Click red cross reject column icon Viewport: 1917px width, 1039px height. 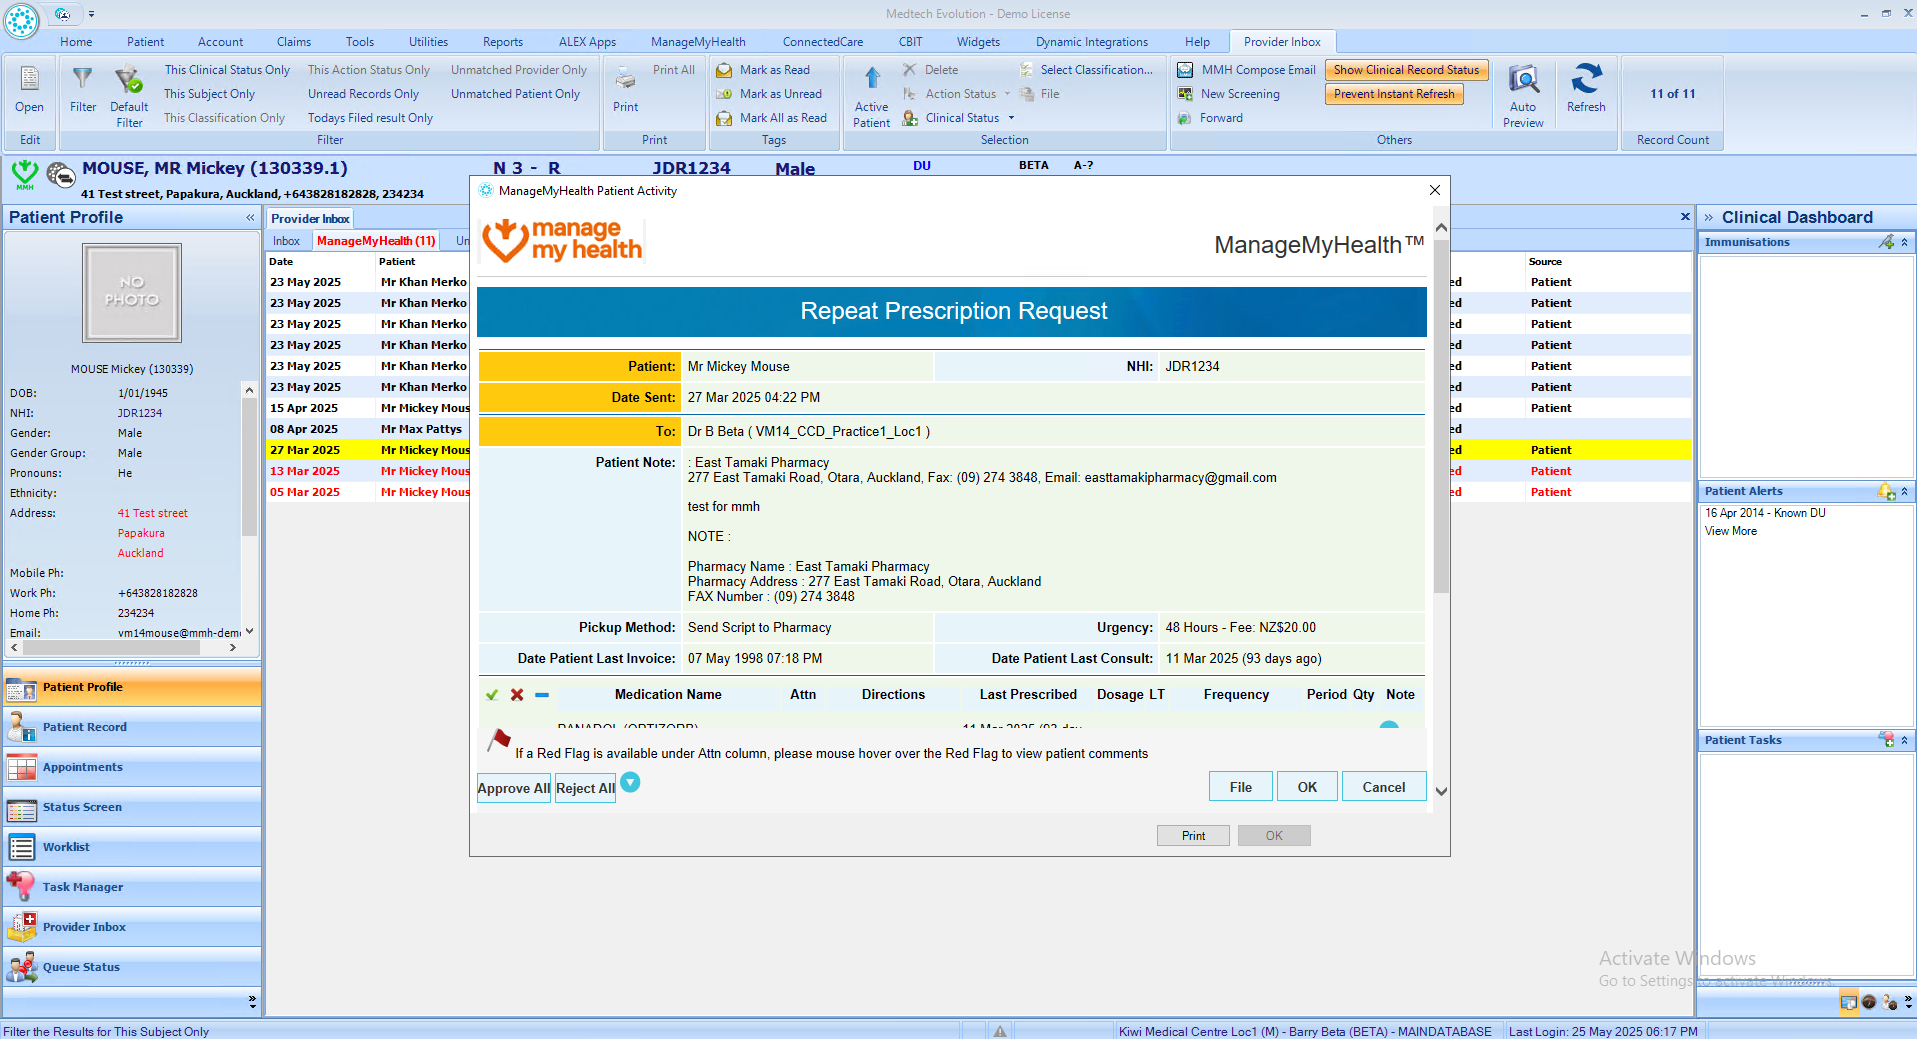pyautogui.click(x=517, y=695)
